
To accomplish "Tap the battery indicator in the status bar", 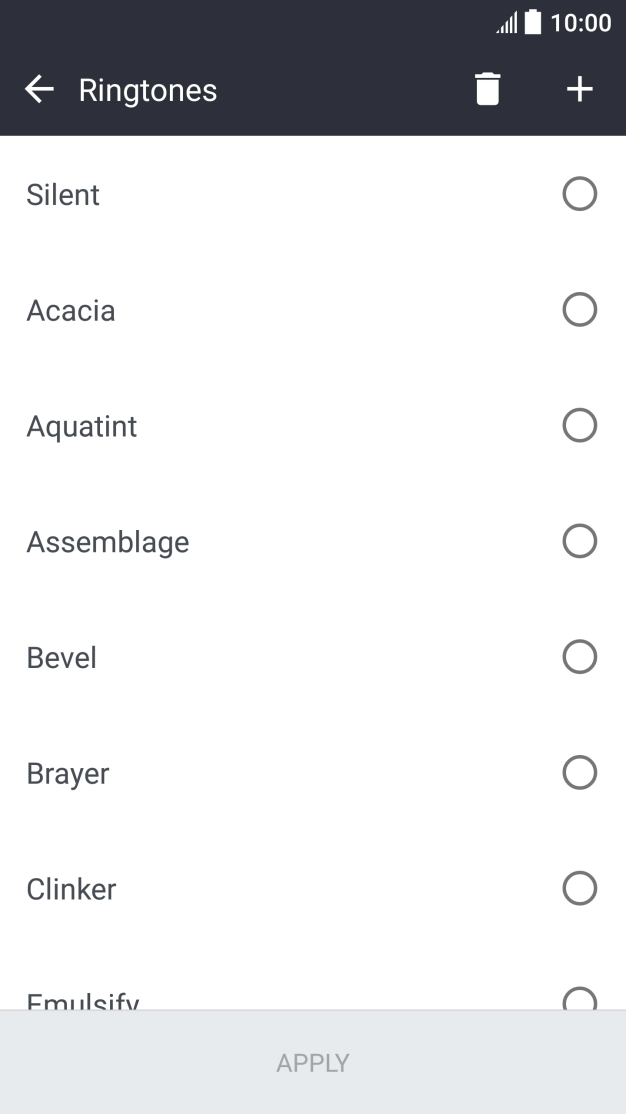I will [530, 24].
